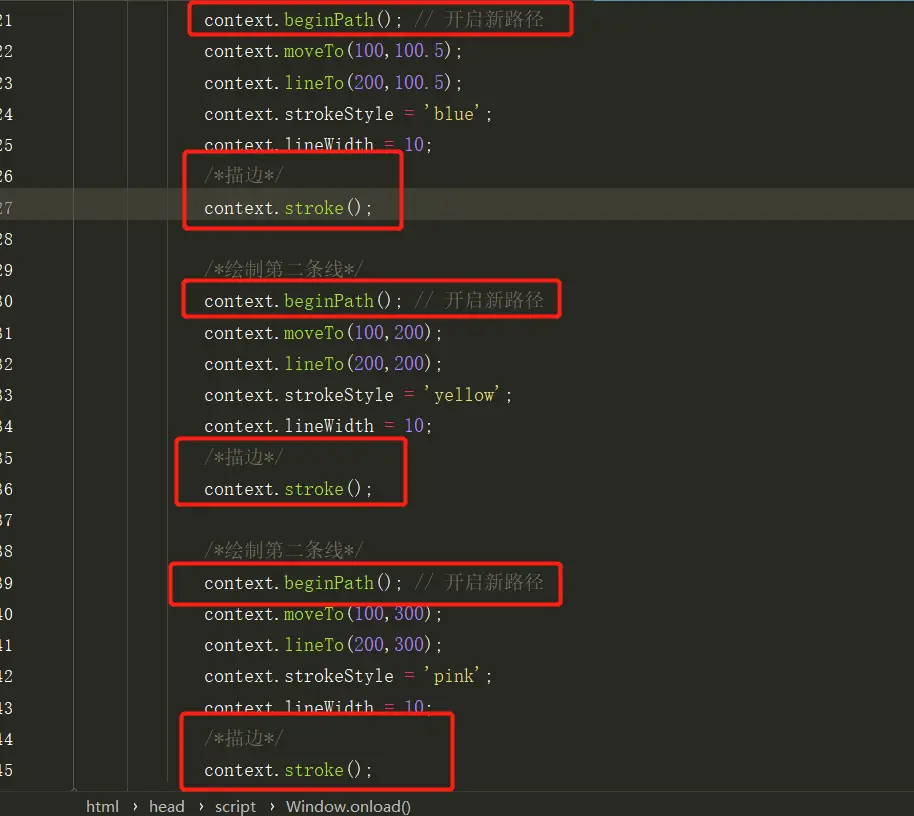Open the script breadcrumb segment
Image resolution: width=914 pixels, height=816 pixels.
tap(235, 807)
